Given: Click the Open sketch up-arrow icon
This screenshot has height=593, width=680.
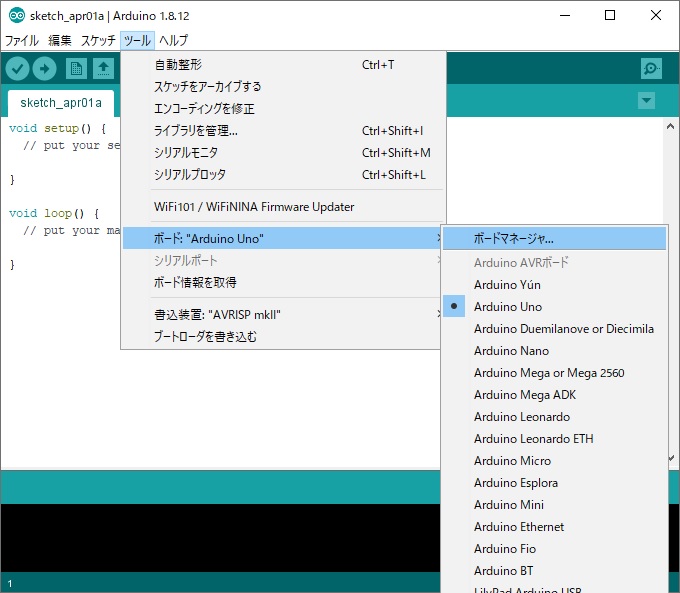Looking at the screenshot, I should coord(103,69).
